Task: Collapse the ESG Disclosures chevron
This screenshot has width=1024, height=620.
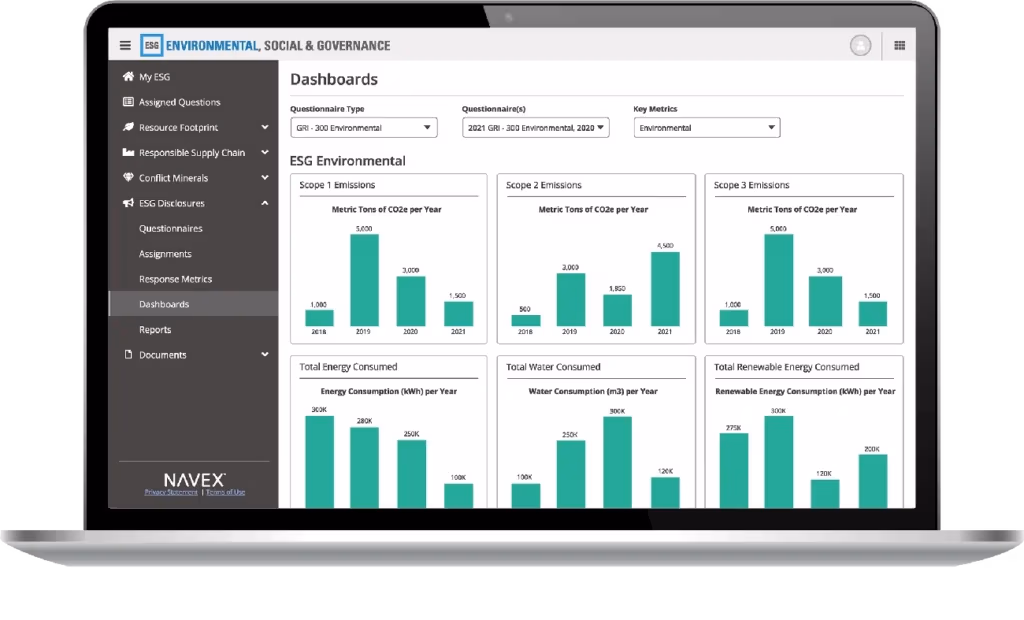Action: coord(264,203)
